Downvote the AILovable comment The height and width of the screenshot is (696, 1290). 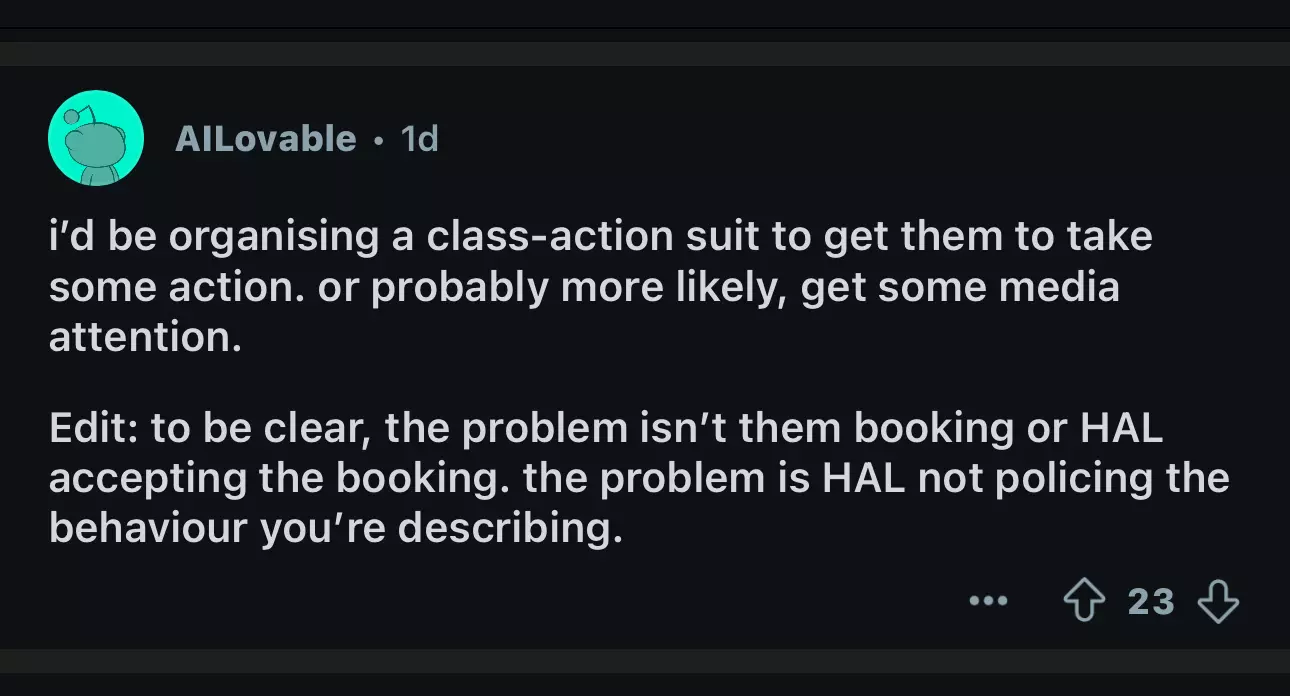(1217, 602)
